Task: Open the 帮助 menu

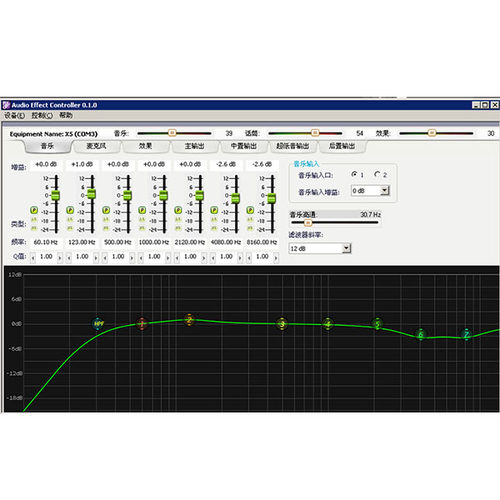Action: point(66,115)
